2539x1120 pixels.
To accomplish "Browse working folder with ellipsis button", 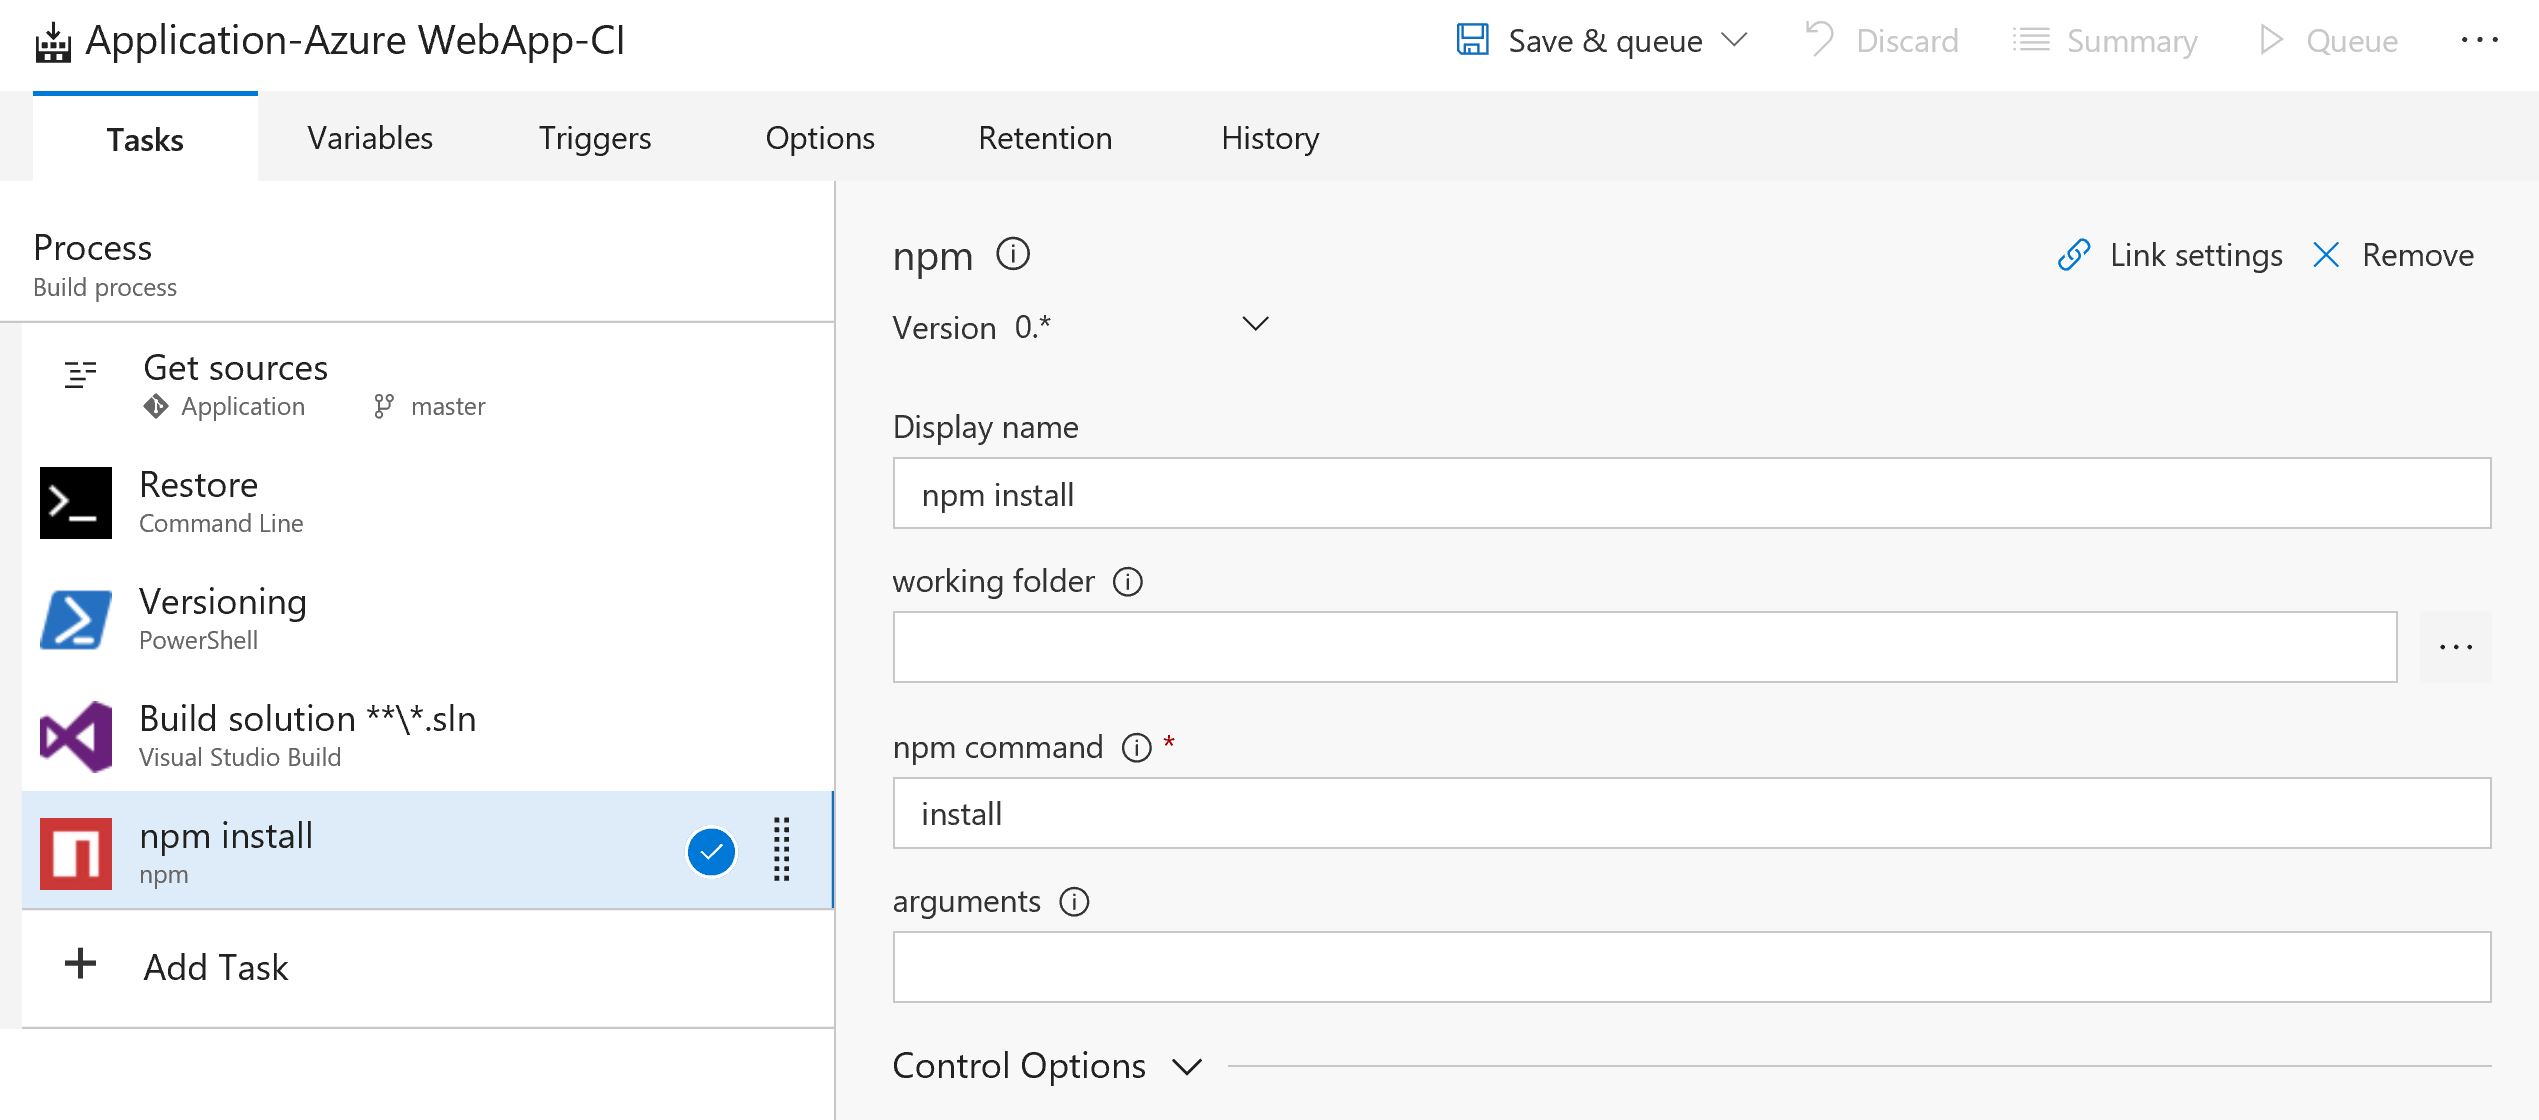I will pos(2455,647).
